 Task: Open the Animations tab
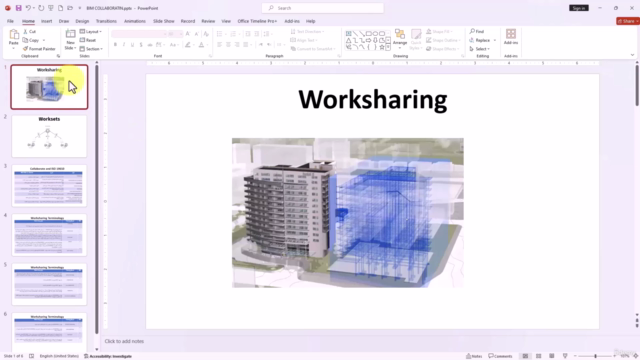[x=135, y=21]
